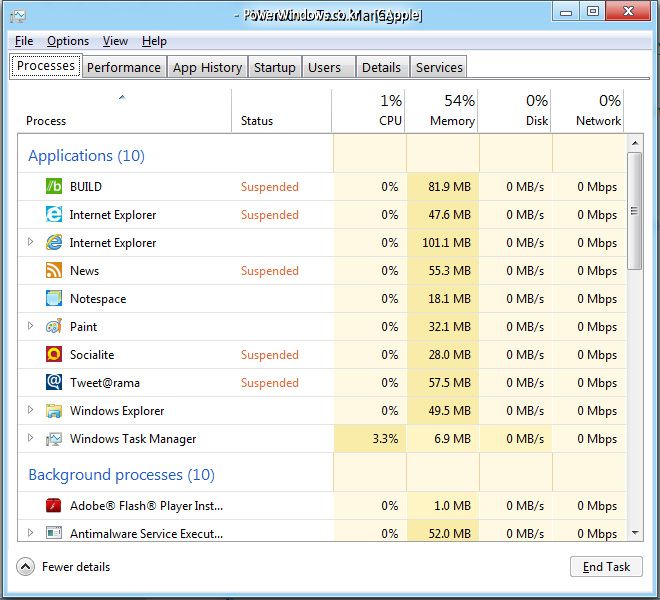Expand the Paint process group
This screenshot has height=600, width=660.
[30, 326]
